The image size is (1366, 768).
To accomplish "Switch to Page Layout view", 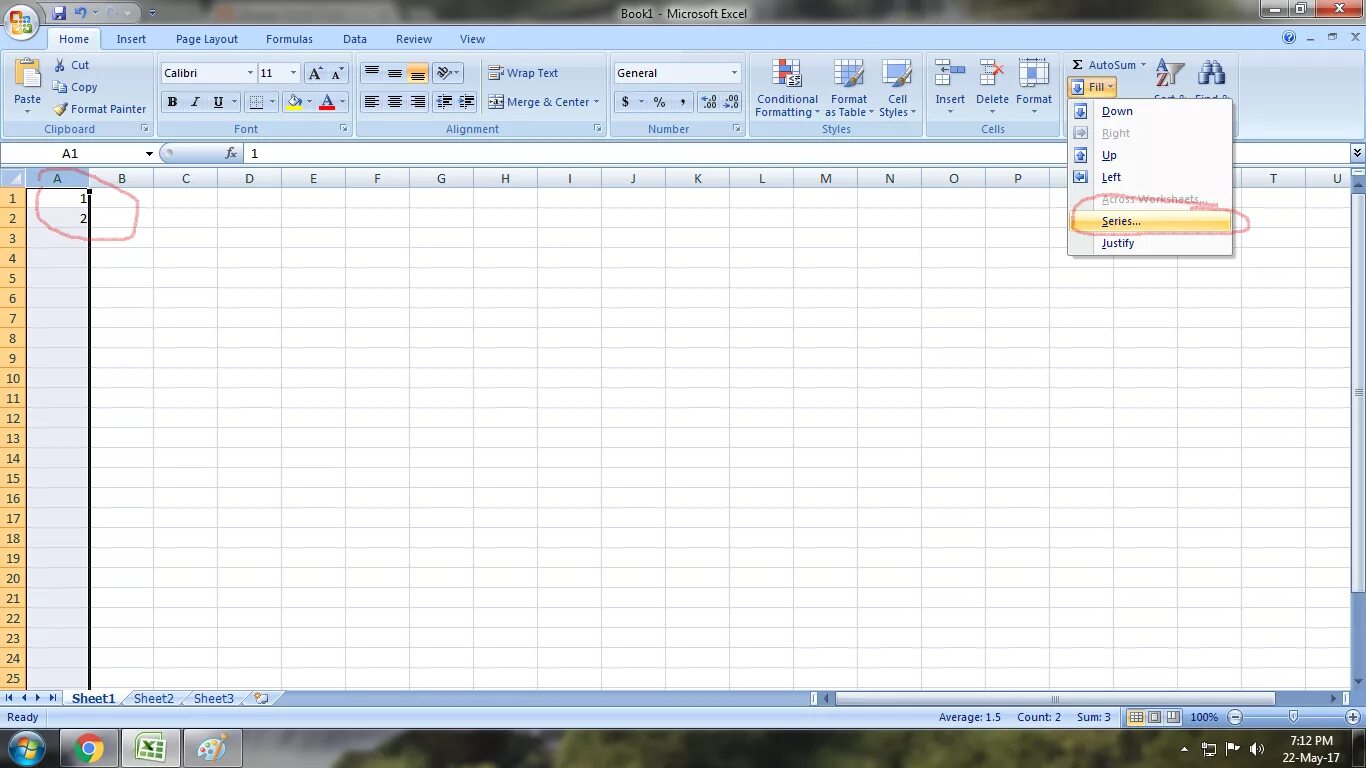I will pyautogui.click(x=1154, y=717).
